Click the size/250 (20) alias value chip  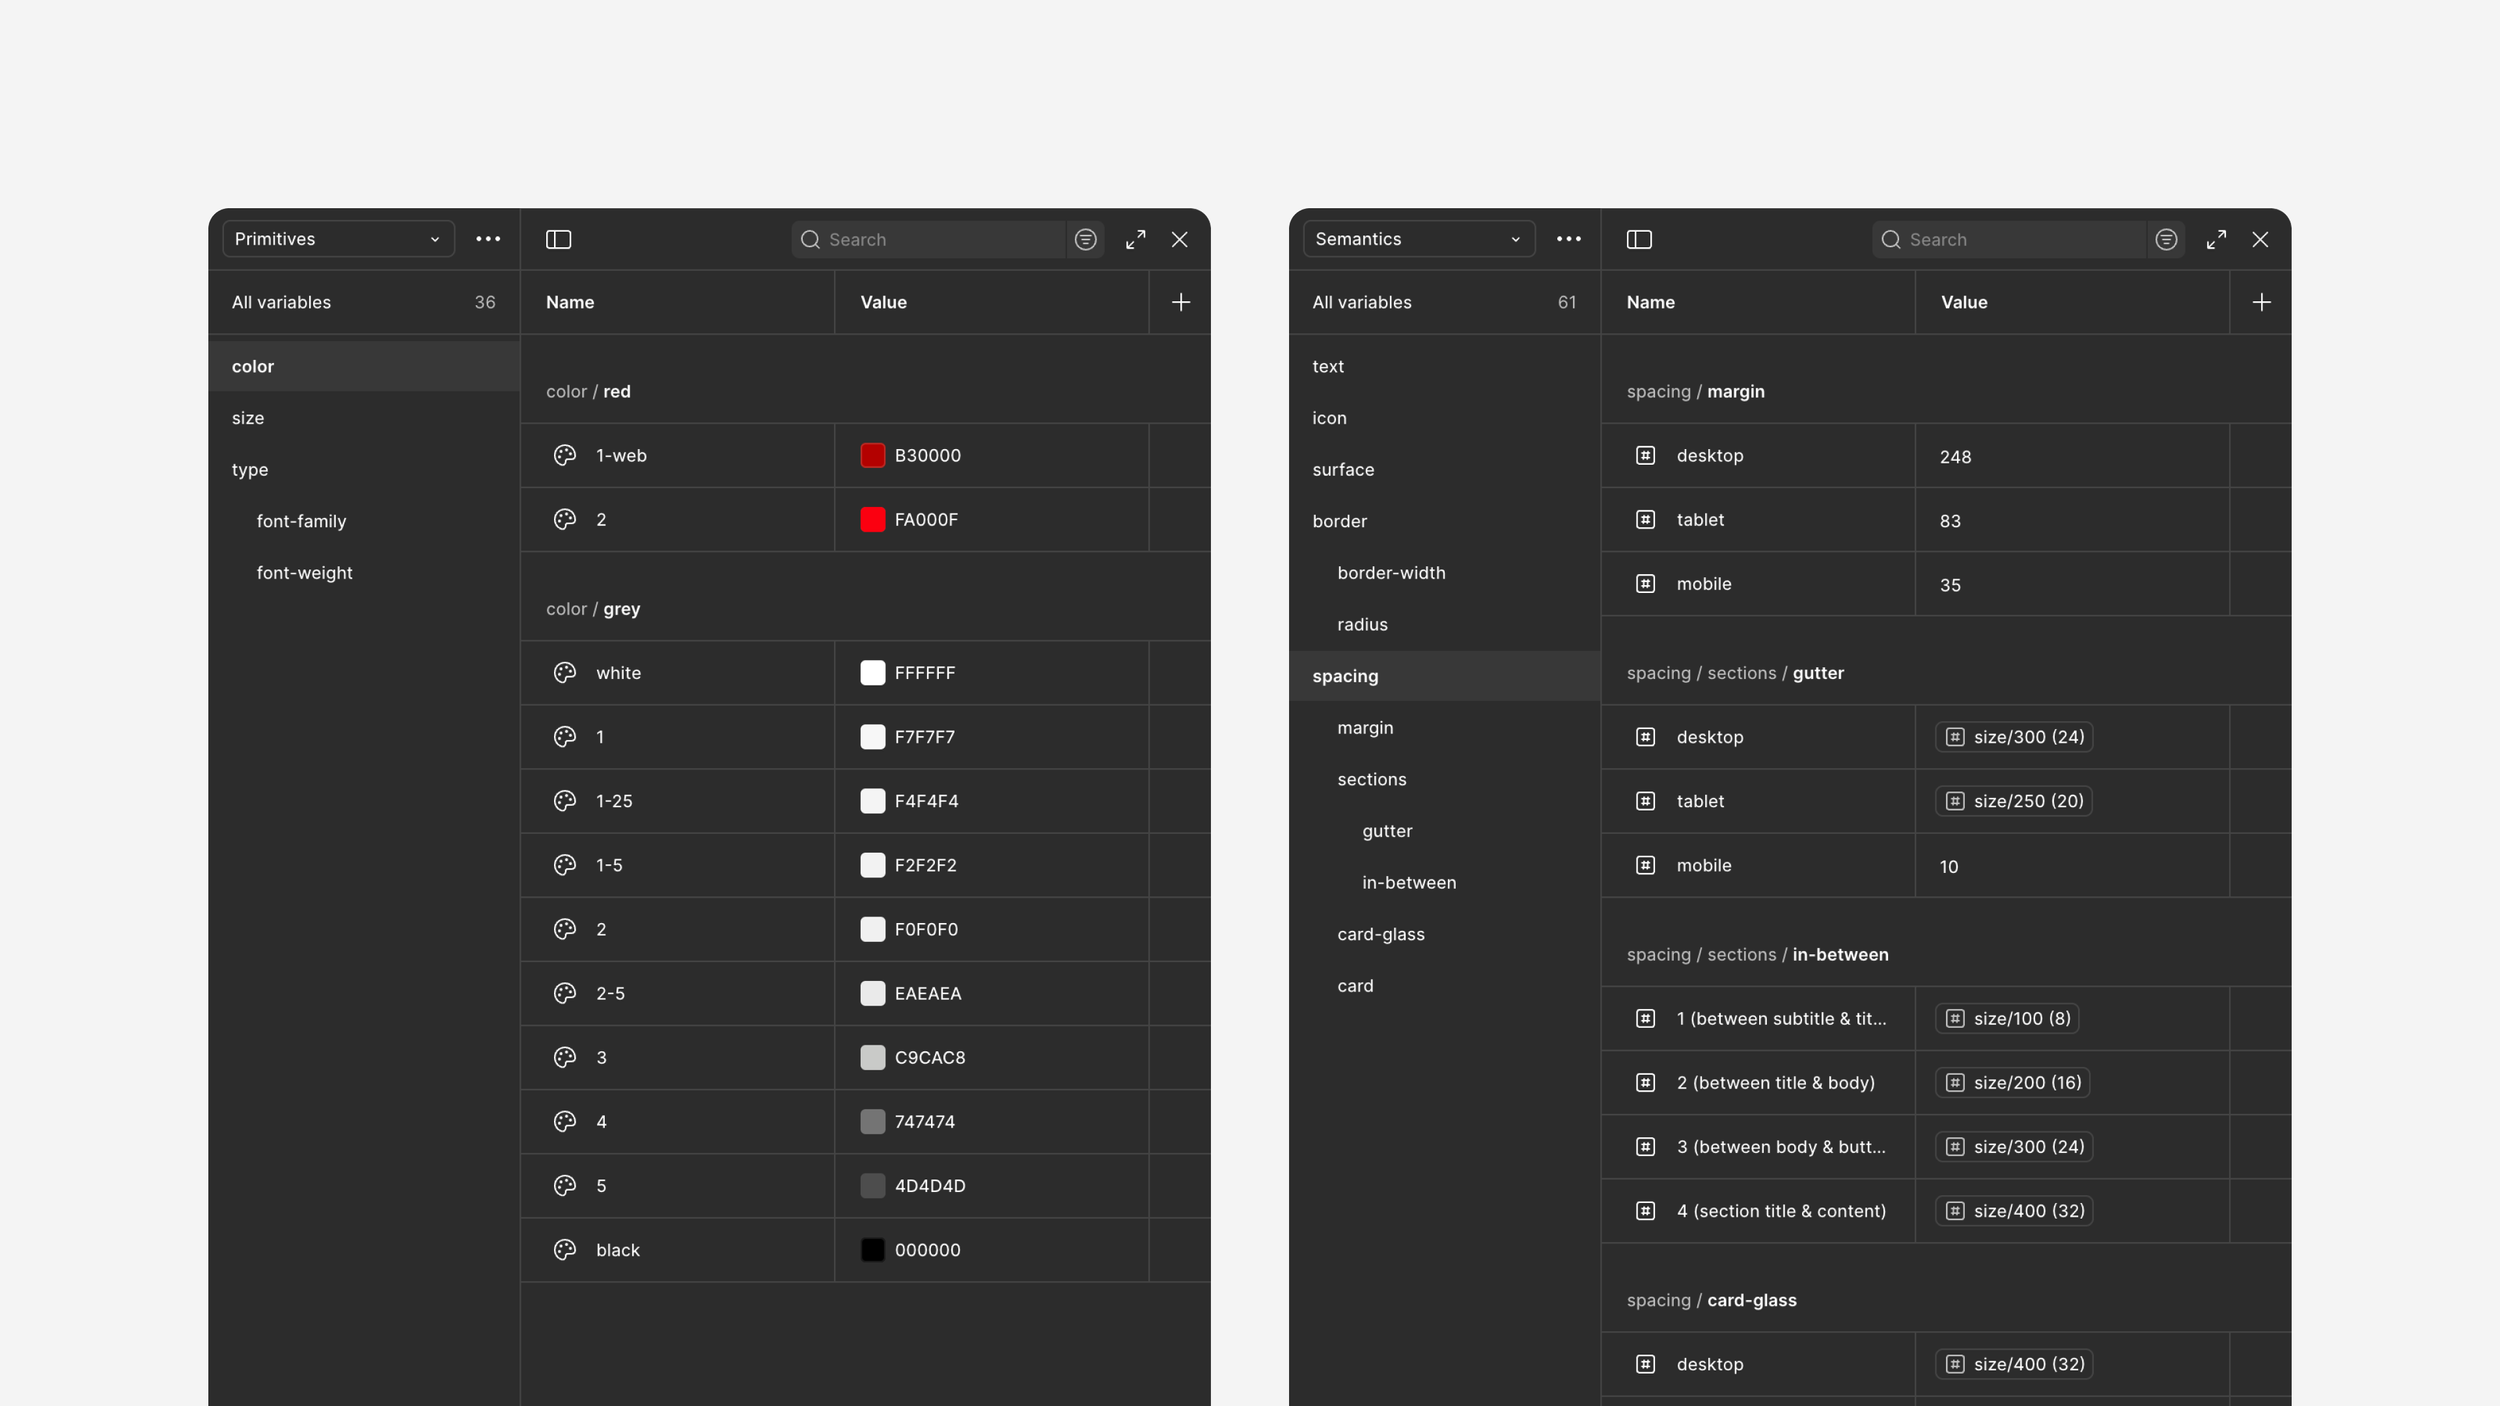2014,801
